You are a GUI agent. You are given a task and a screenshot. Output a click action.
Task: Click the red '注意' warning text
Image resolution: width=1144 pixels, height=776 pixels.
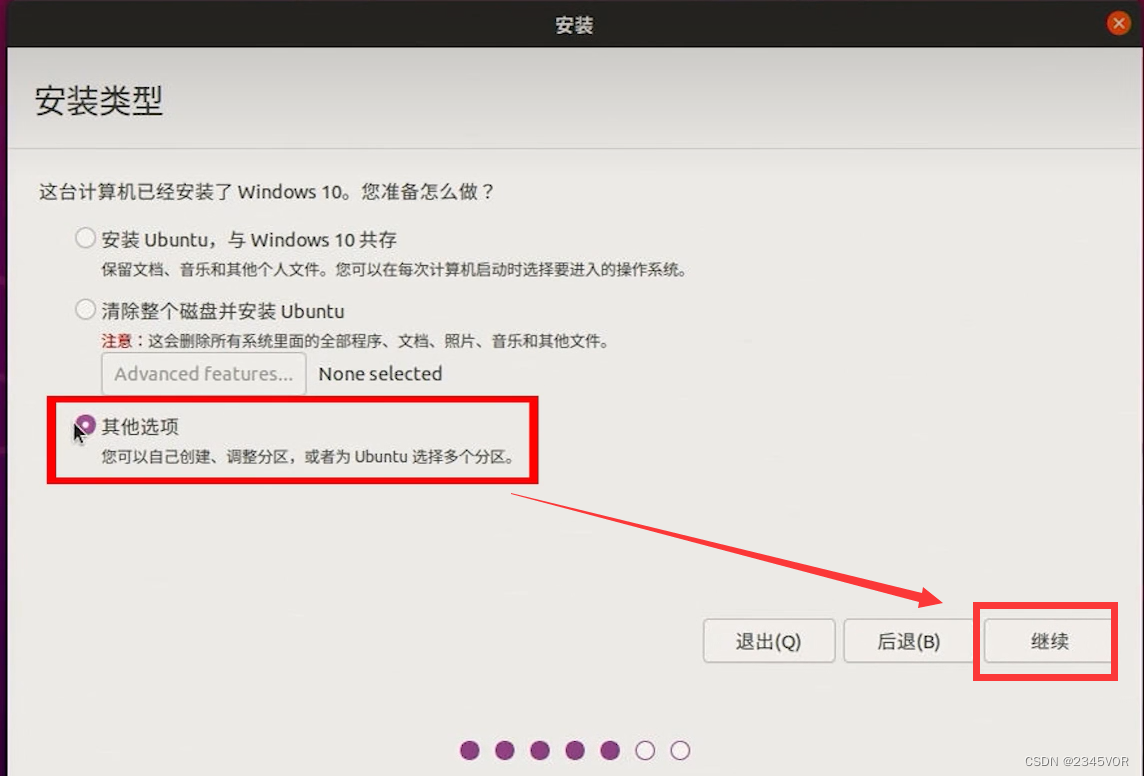pos(116,341)
